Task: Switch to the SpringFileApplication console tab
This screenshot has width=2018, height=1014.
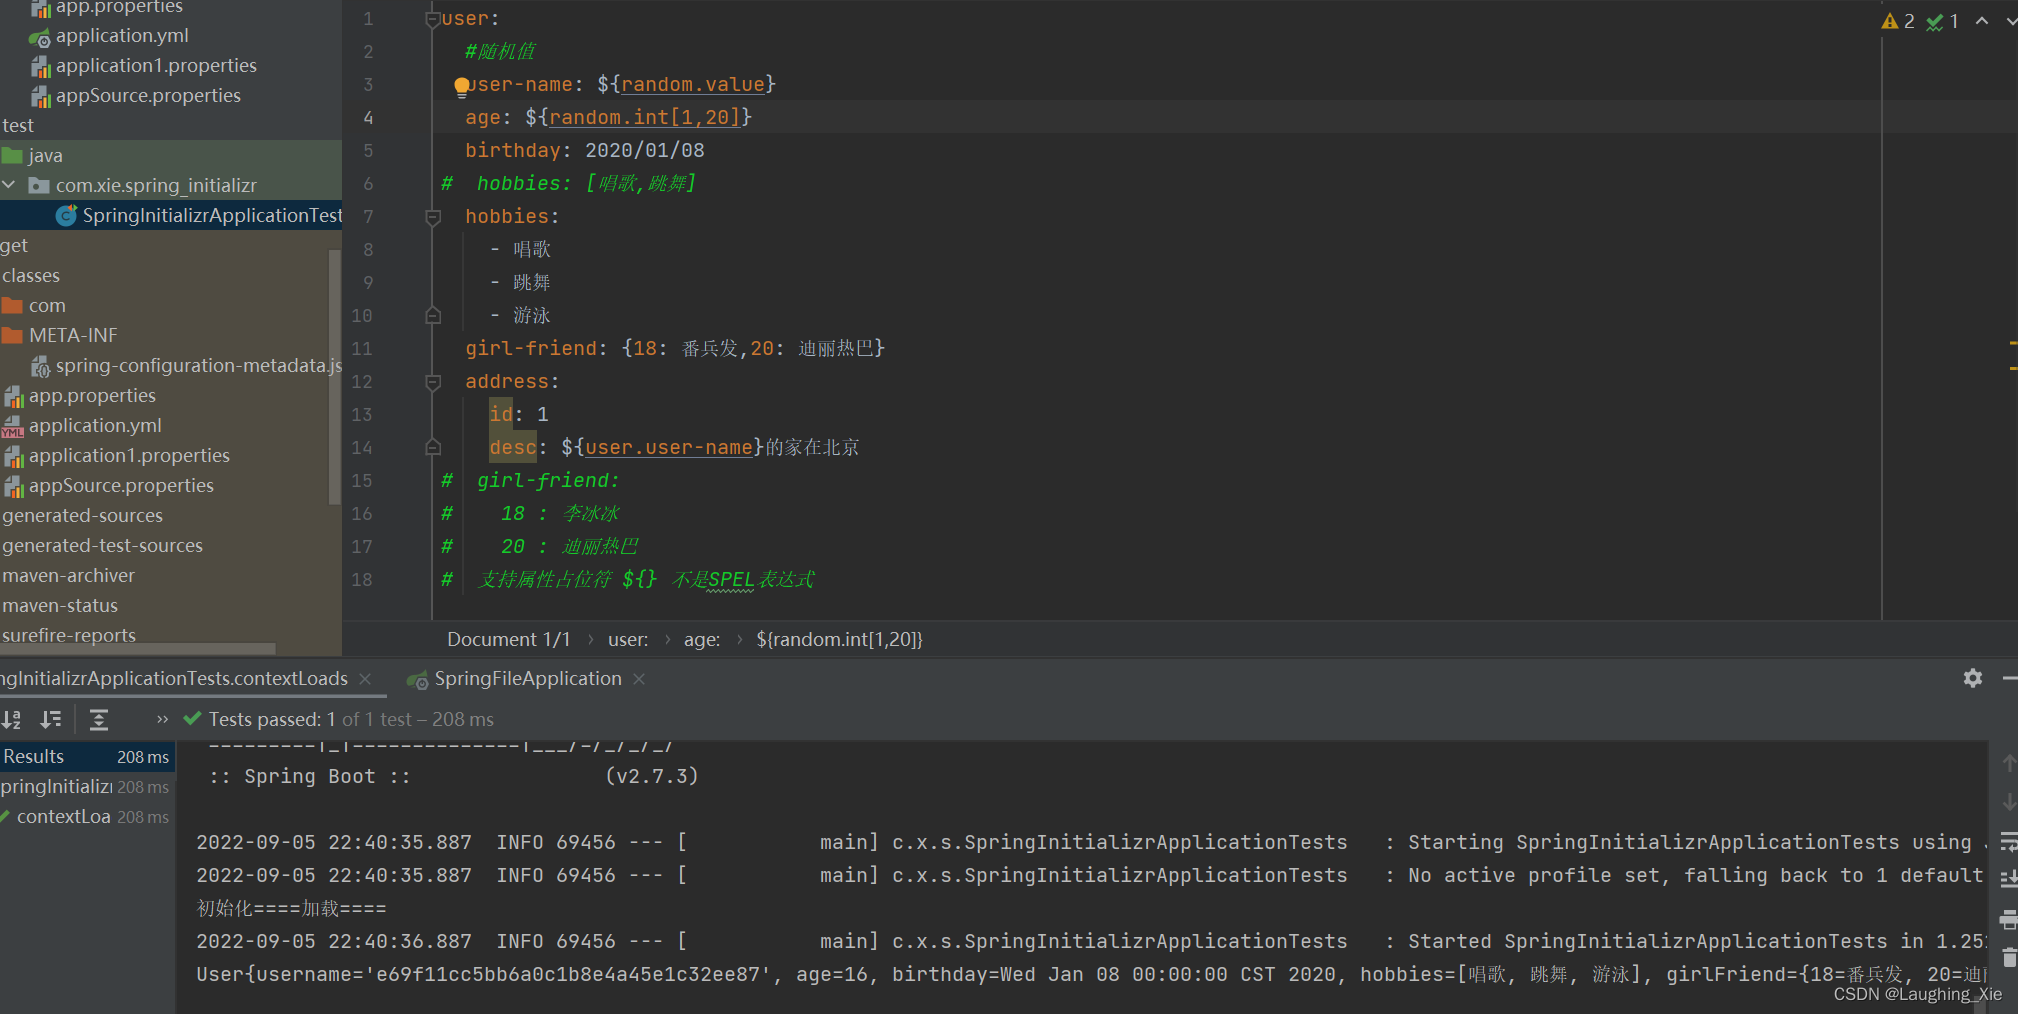Action: (527, 678)
